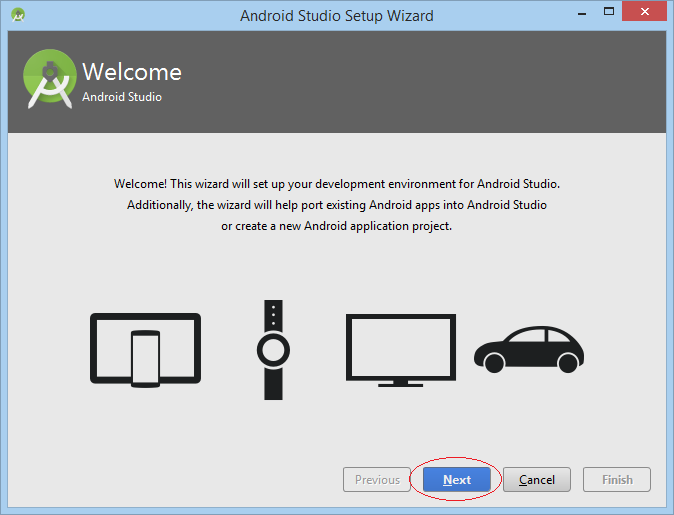Click the smartwatch wear icon

pos(273,350)
